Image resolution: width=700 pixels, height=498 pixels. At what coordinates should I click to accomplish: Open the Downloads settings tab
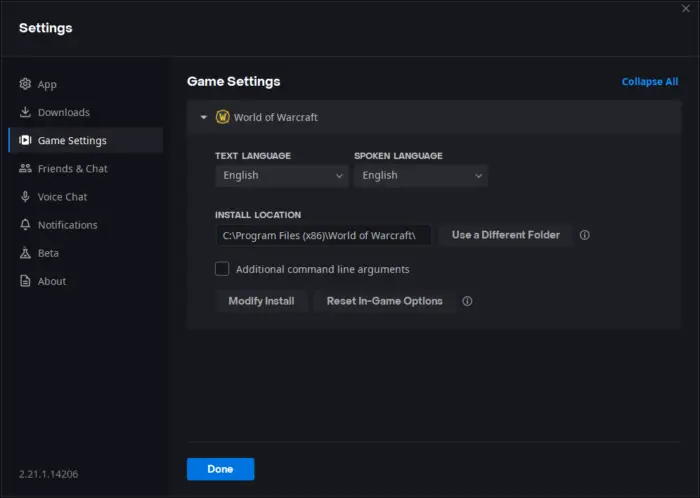86,112
